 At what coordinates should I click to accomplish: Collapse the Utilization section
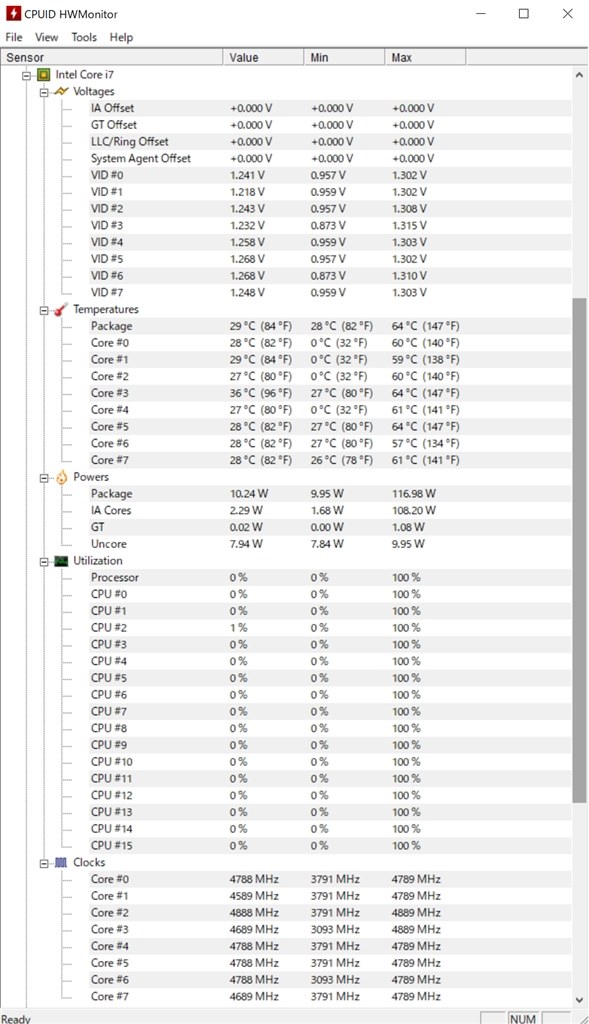tap(46, 561)
